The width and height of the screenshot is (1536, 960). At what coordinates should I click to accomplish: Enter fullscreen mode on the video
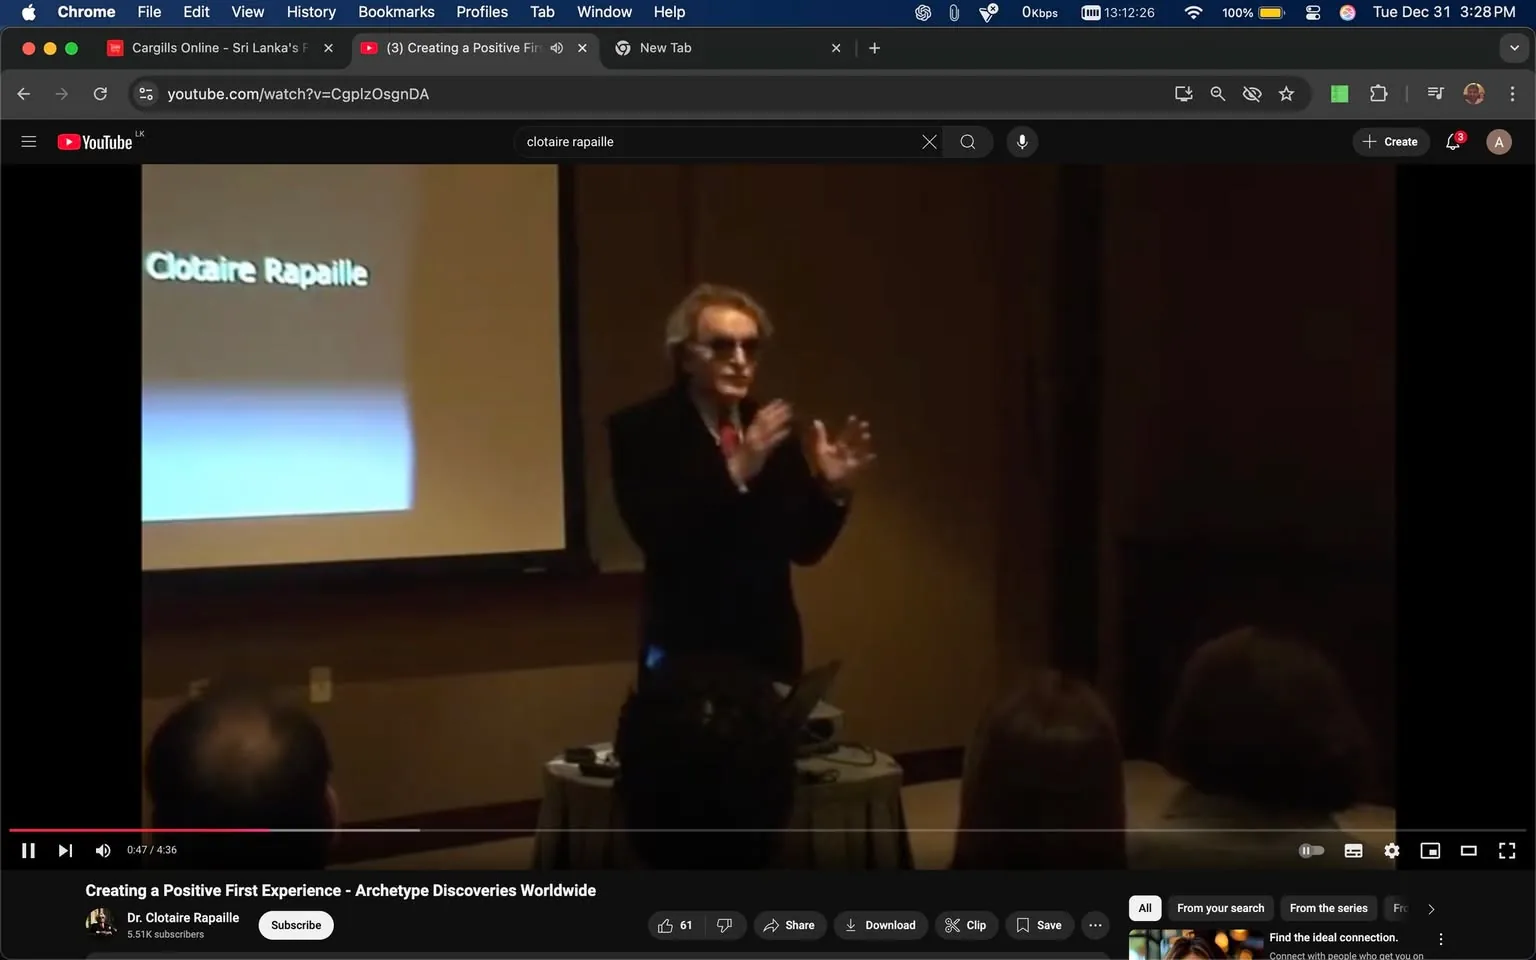click(1506, 850)
